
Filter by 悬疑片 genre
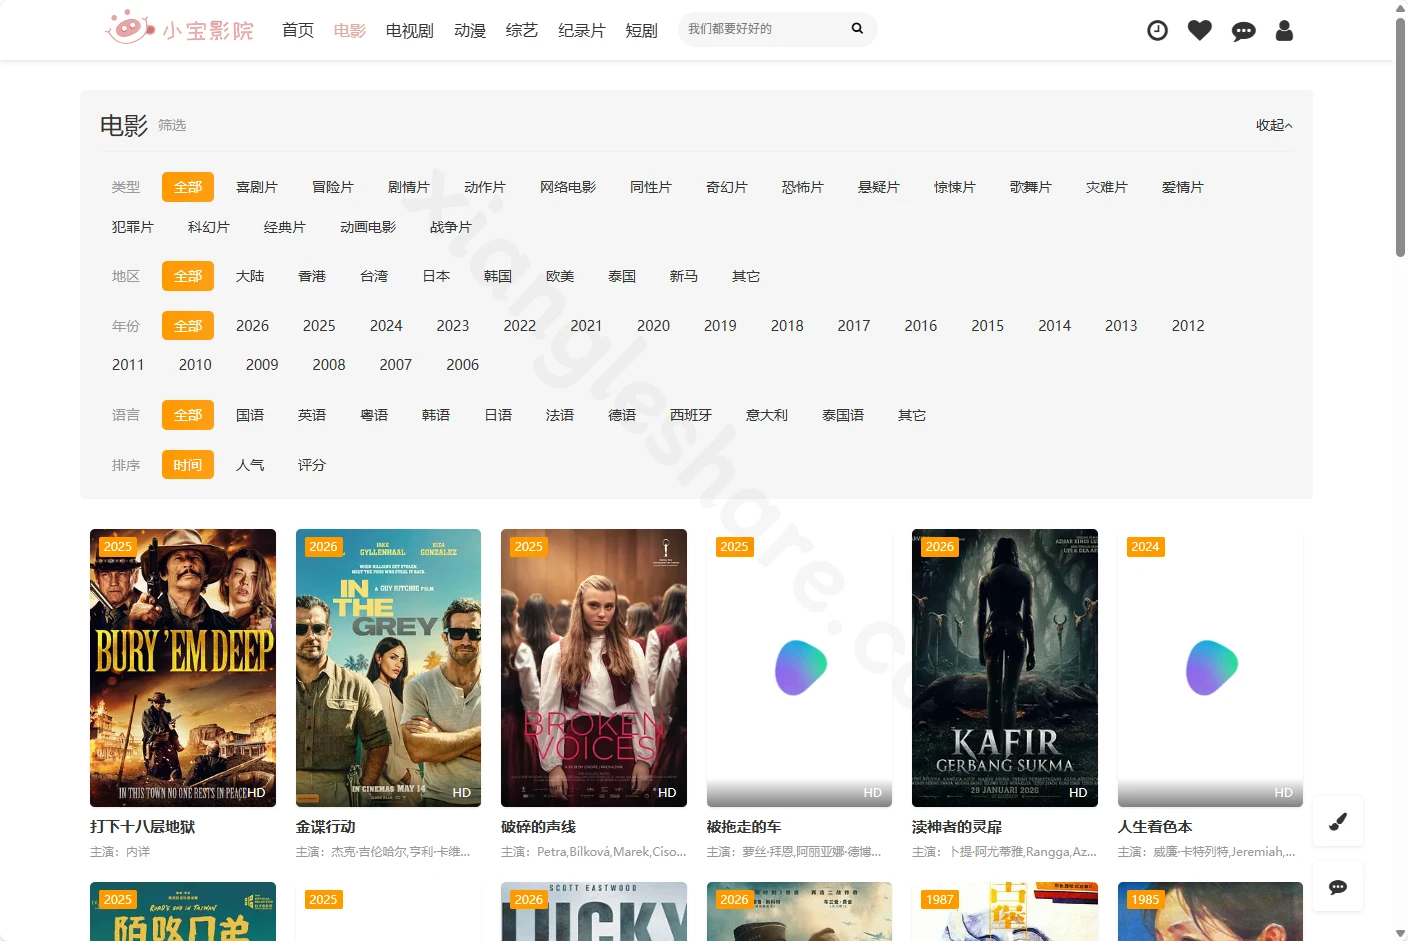[x=879, y=187]
